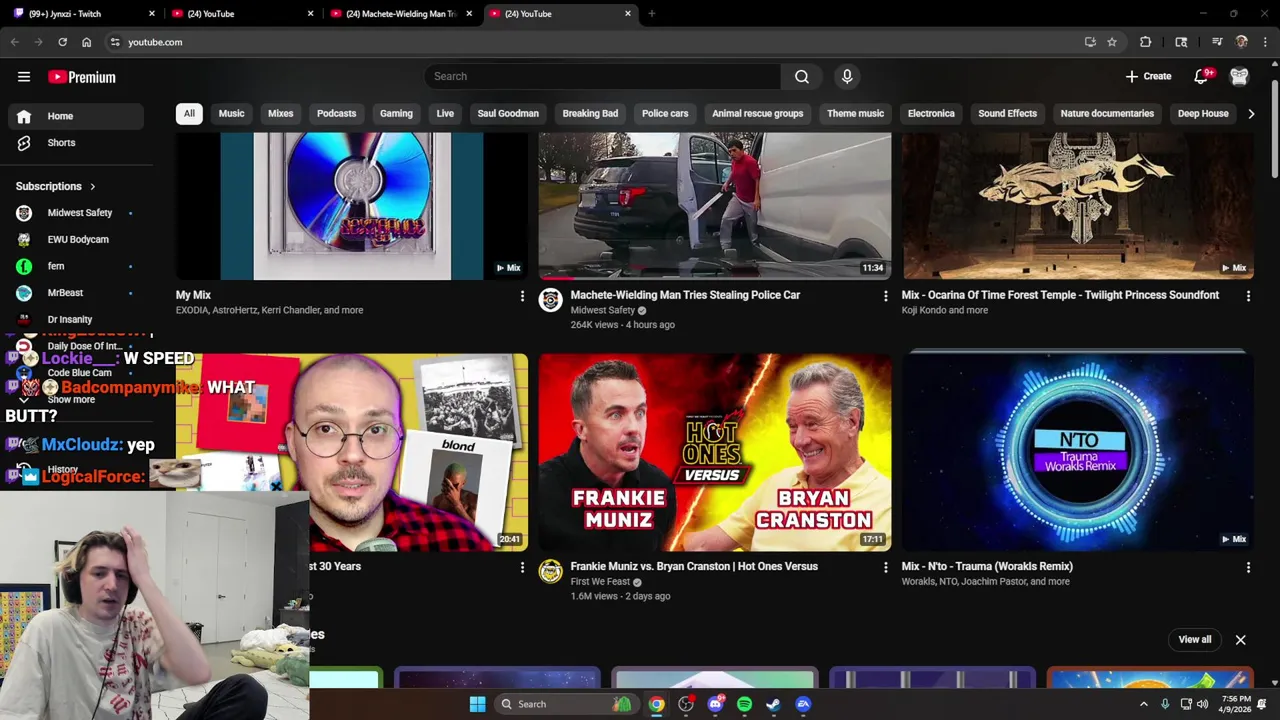Open options for Machete-Wielding Man video

[x=884, y=296]
